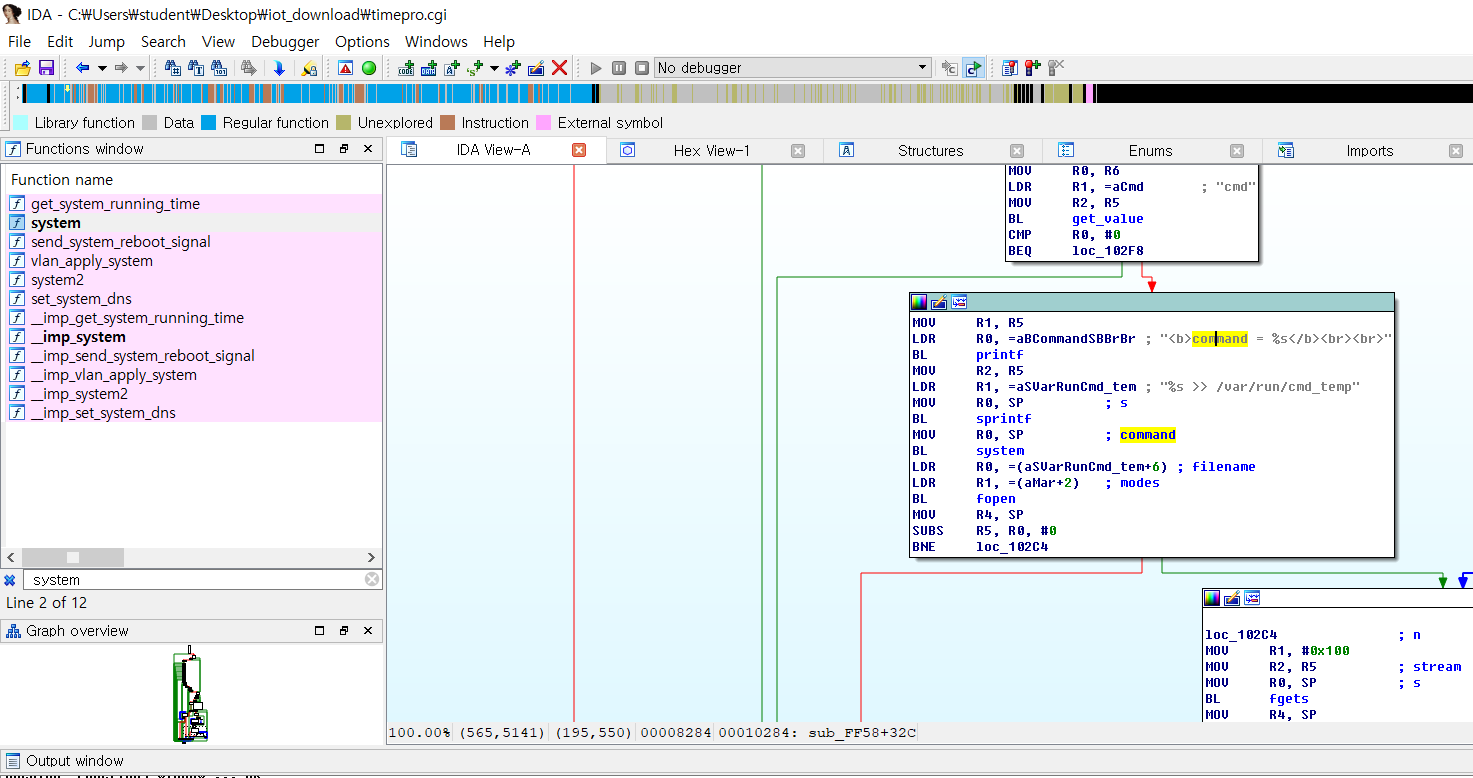This screenshot has width=1473, height=778.
Task: Click the blue down arrow jump icon
Action: [x=279, y=68]
